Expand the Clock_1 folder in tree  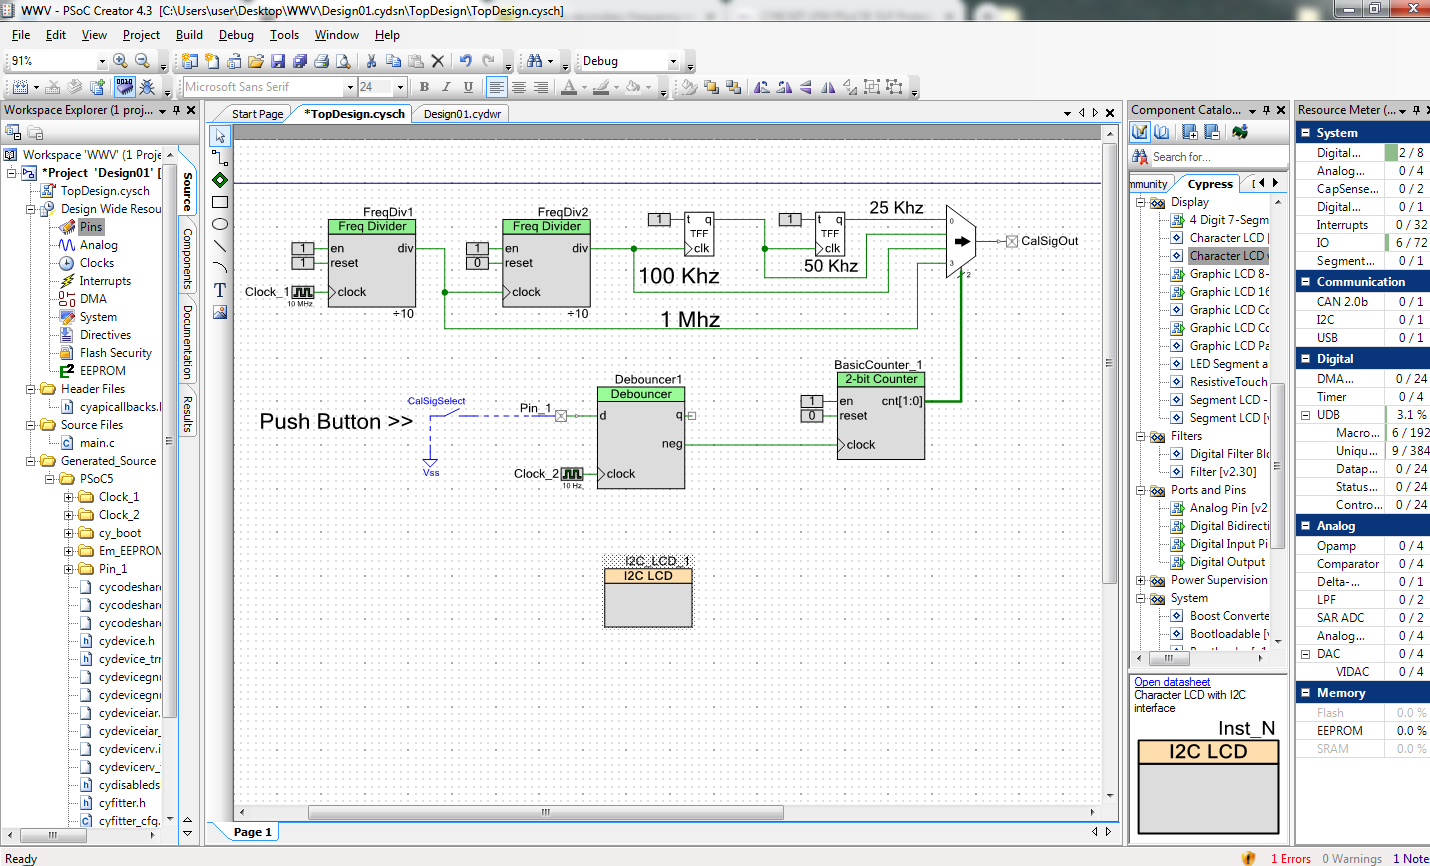(68, 497)
